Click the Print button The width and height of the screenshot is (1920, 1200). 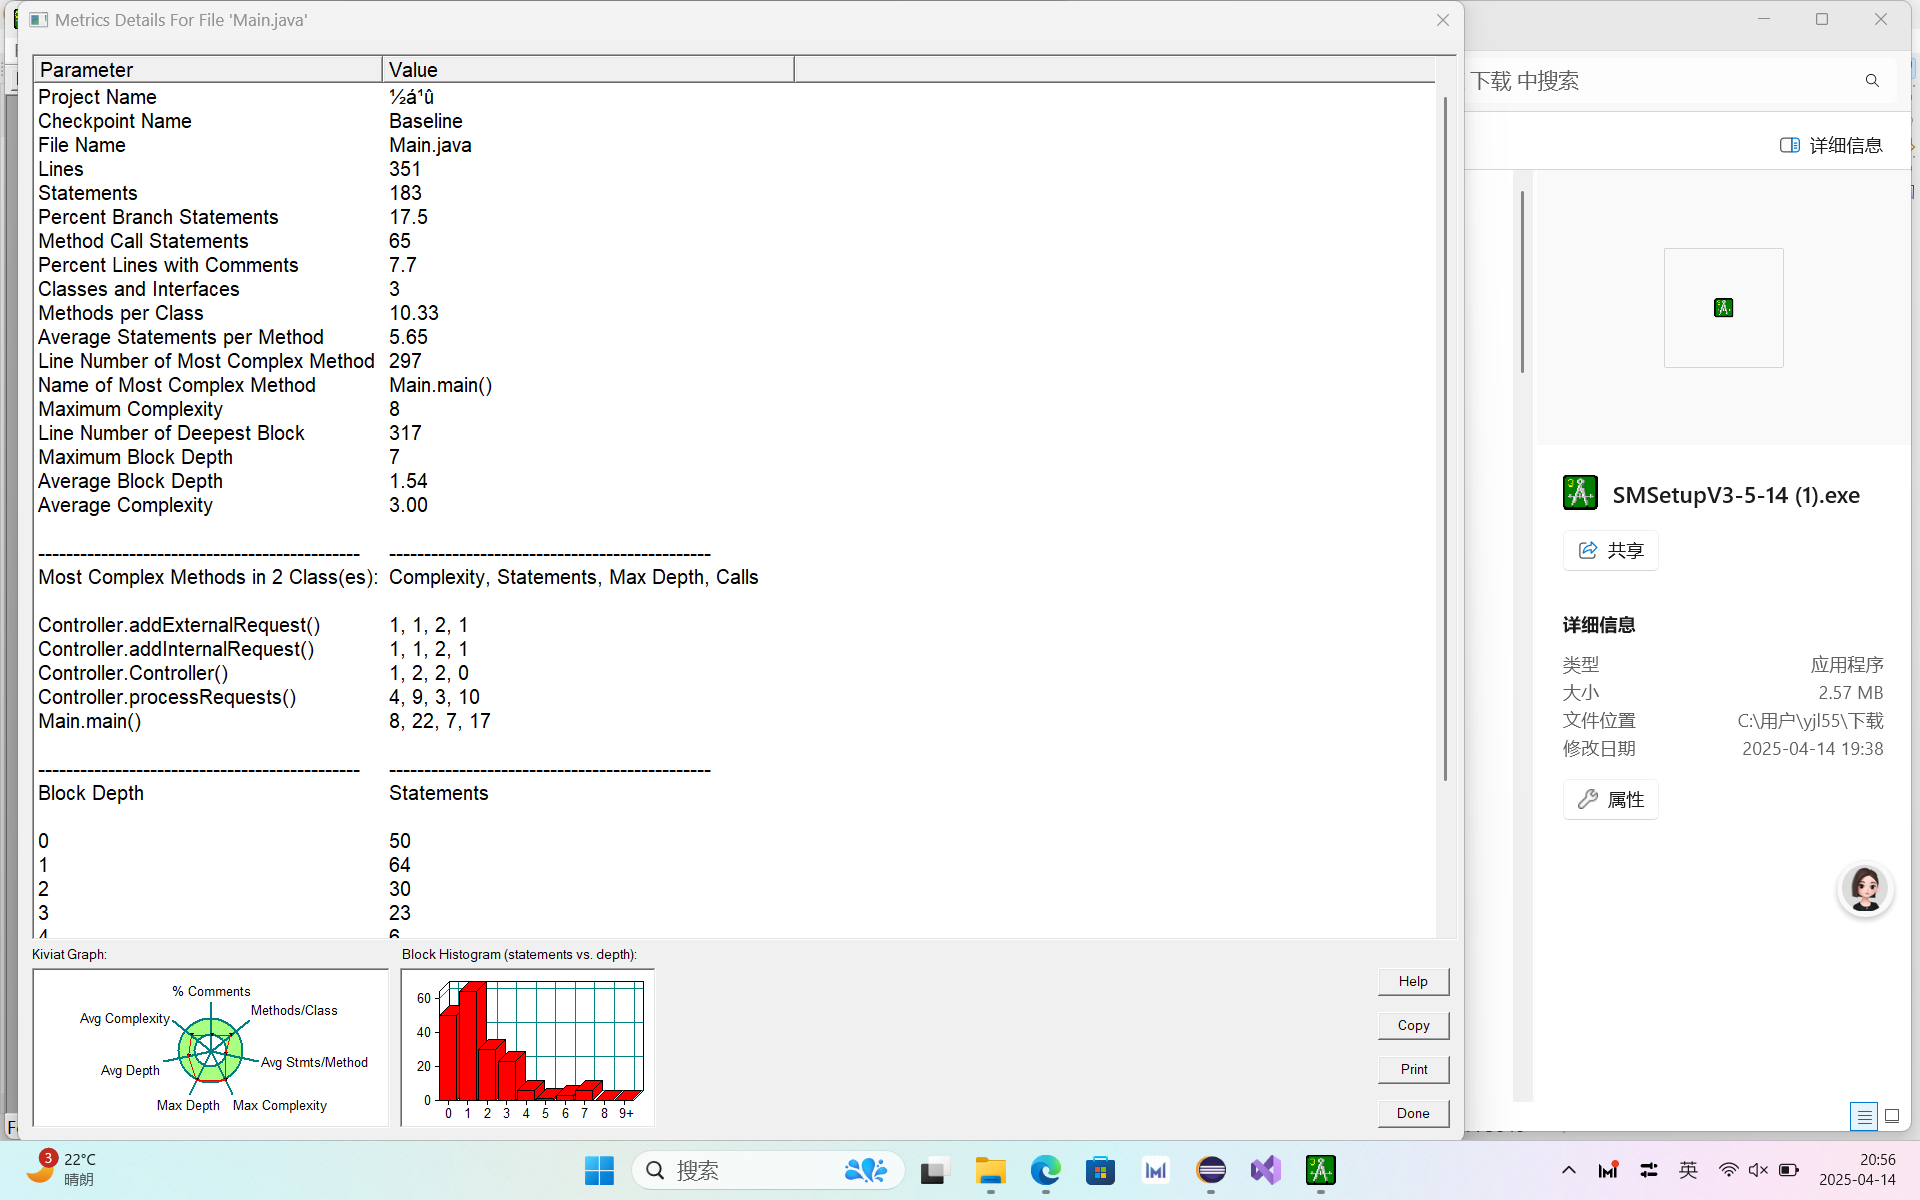click(x=1412, y=1069)
